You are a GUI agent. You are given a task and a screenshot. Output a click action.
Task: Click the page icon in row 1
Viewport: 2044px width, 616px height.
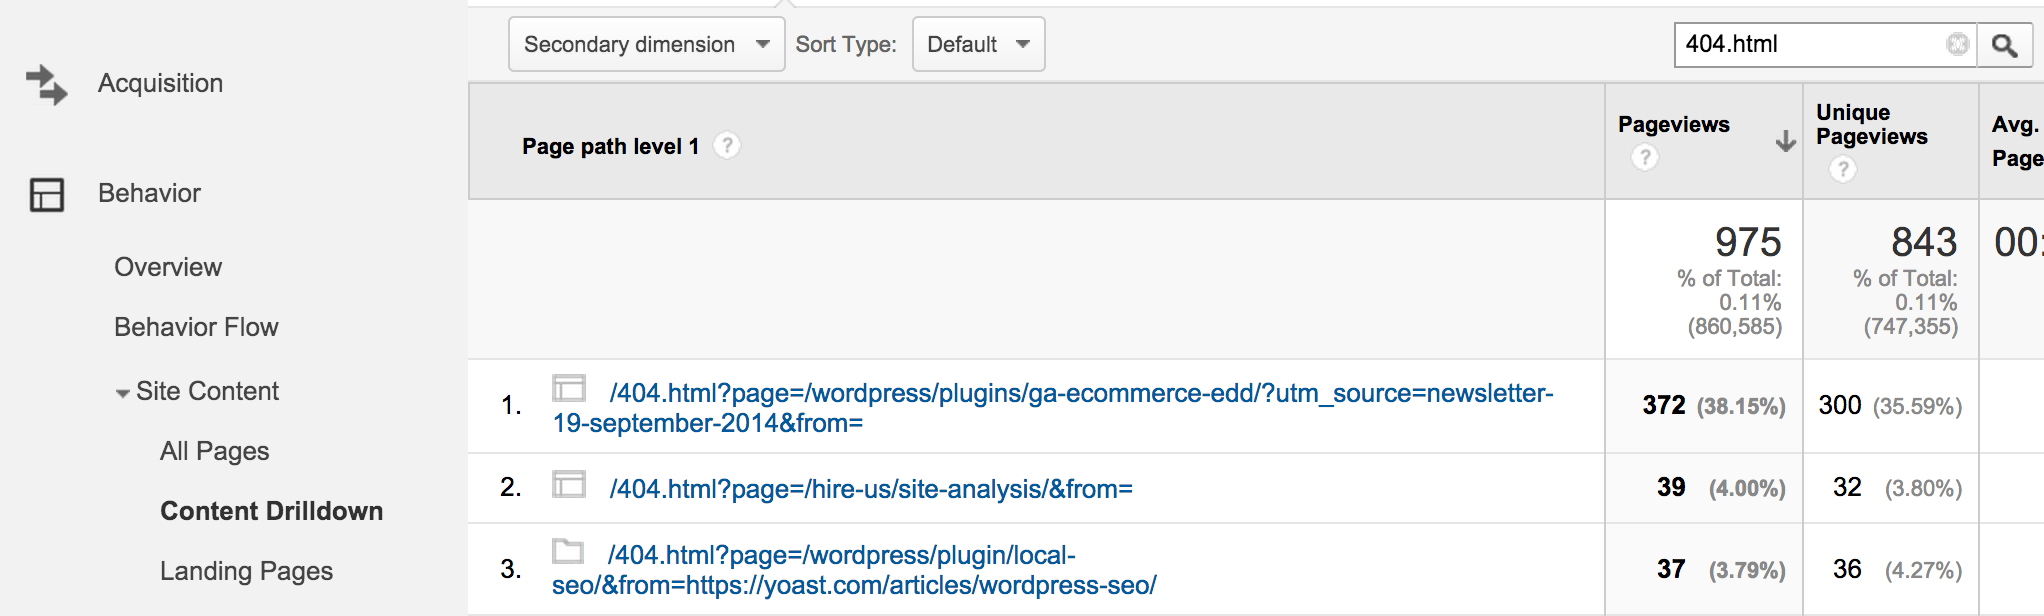click(x=569, y=388)
